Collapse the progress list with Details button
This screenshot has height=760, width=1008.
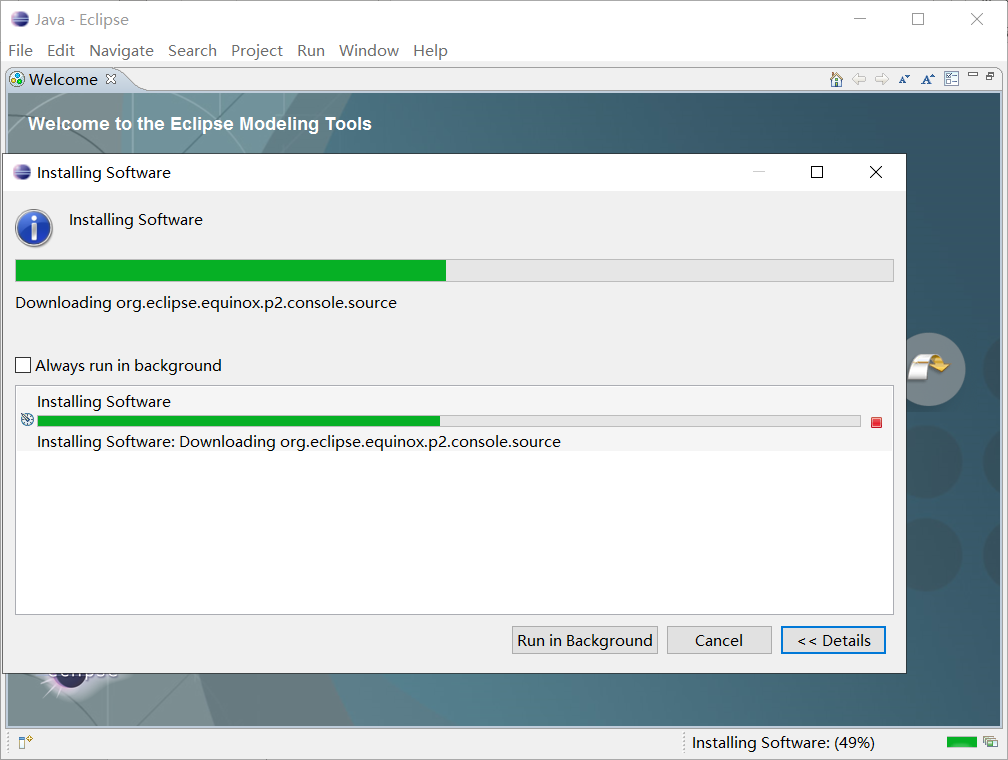pos(833,640)
